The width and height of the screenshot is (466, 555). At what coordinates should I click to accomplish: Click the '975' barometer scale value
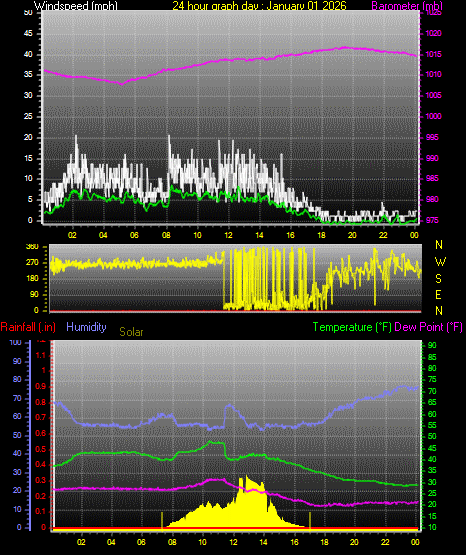pos(432,220)
